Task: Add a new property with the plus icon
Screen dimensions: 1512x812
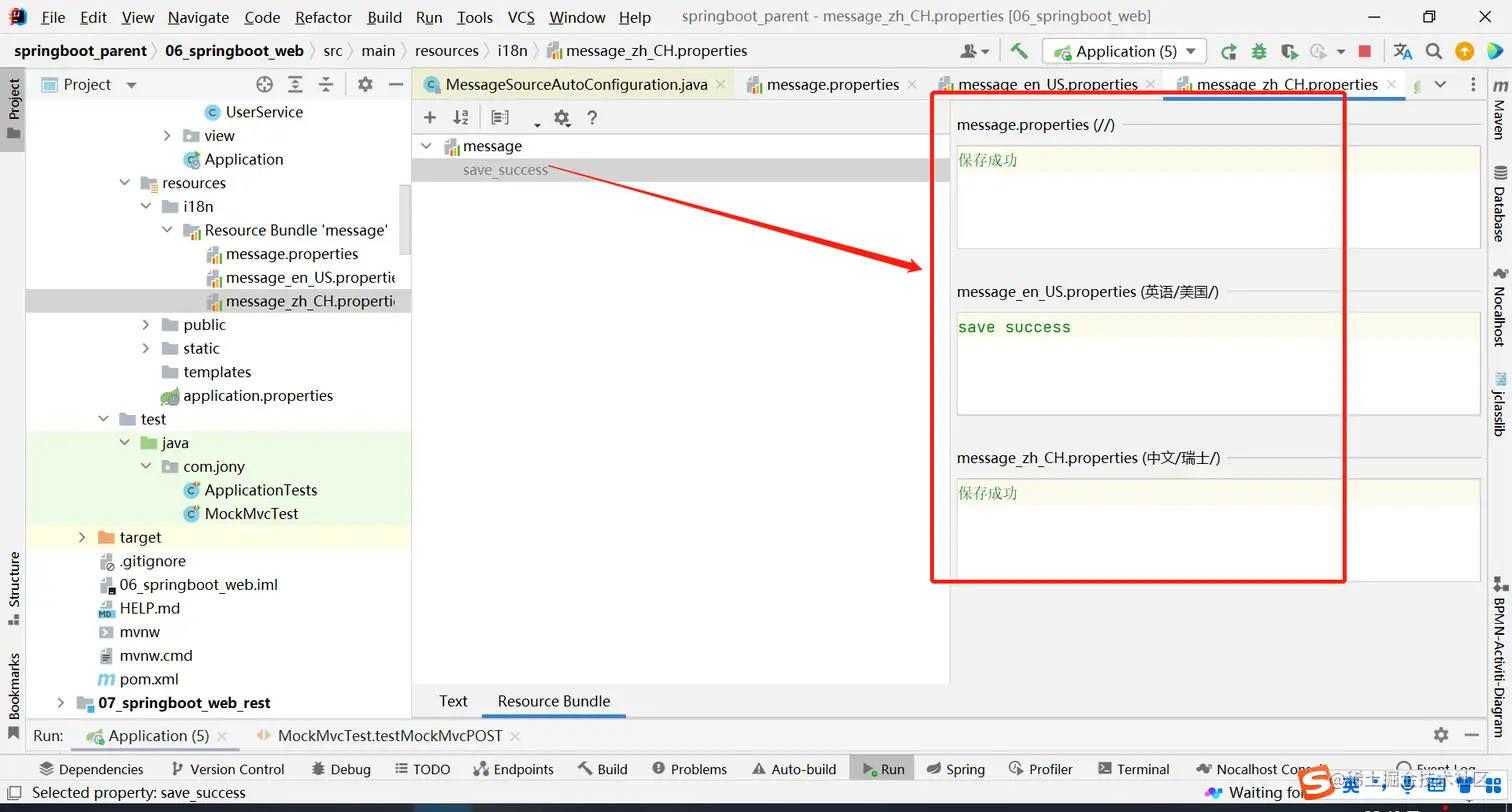Action: (x=430, y=118)
